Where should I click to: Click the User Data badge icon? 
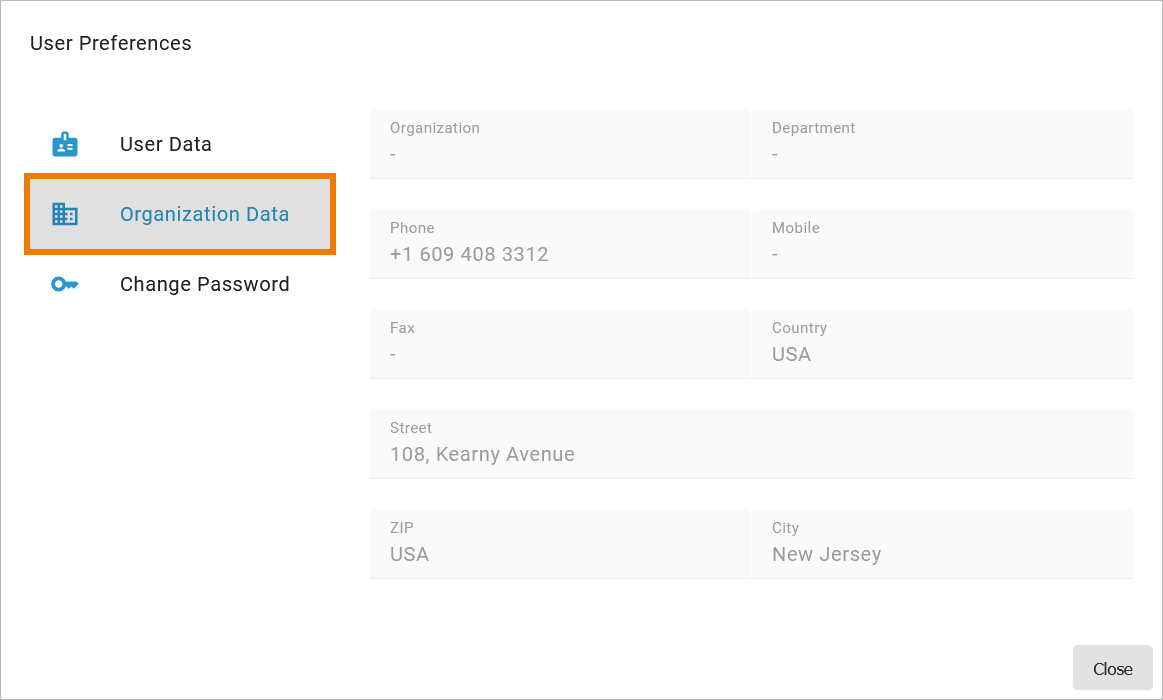(x=65, y=144)
